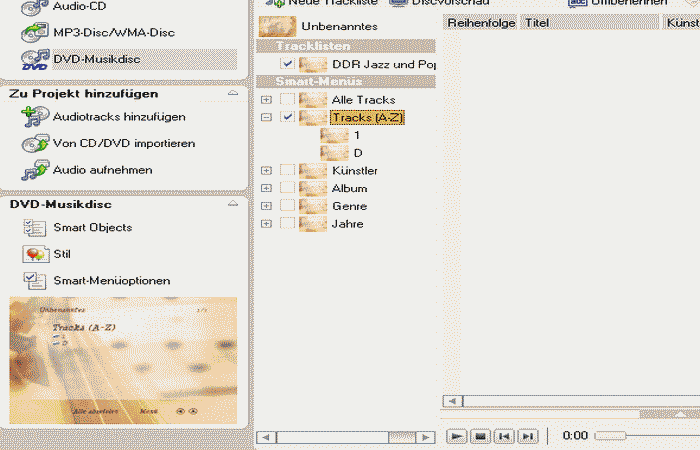The height and width of the screenshot is (450, 700).
Task: Click the Audiotracks hinzufügen icon
Action: (x=36, y=117)
